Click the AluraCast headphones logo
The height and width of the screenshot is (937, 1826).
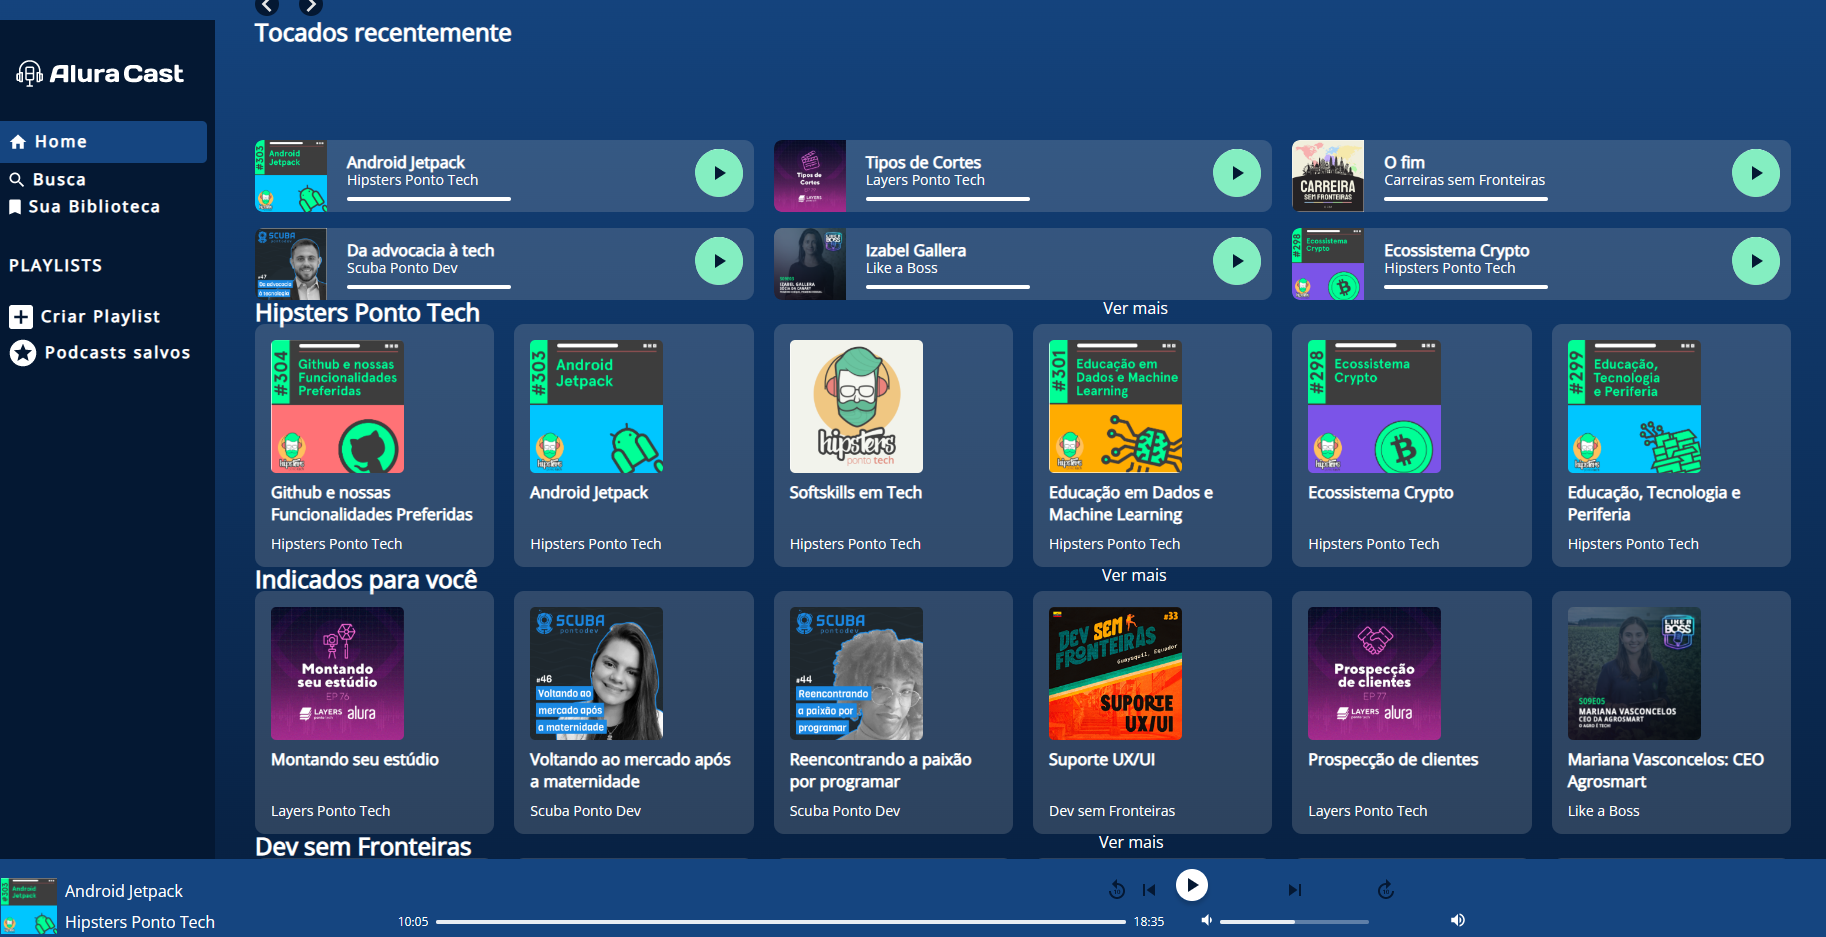(30, 72)
